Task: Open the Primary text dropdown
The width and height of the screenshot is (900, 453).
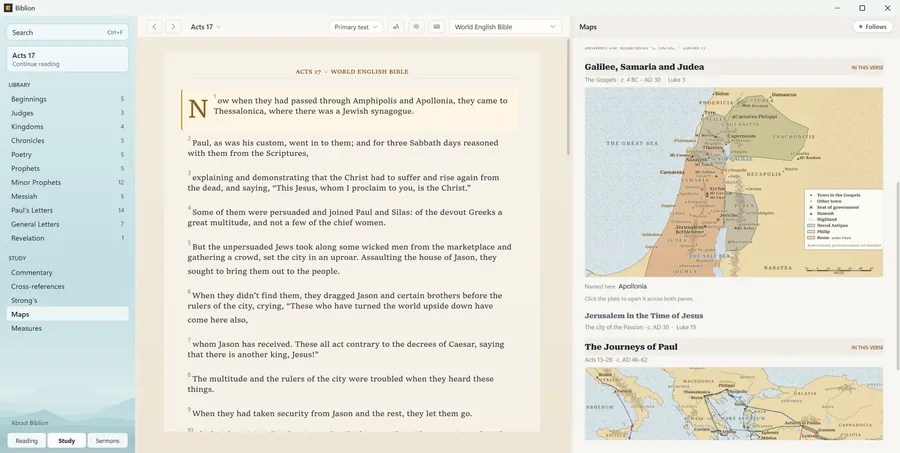Action: 356,26
